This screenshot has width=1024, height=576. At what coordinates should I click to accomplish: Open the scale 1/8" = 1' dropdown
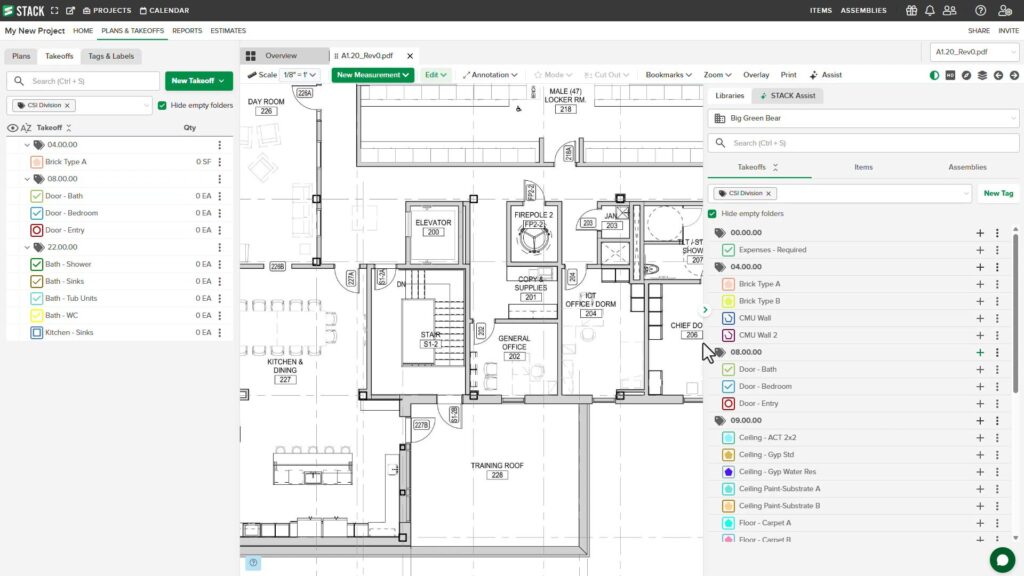pos(299,75)
